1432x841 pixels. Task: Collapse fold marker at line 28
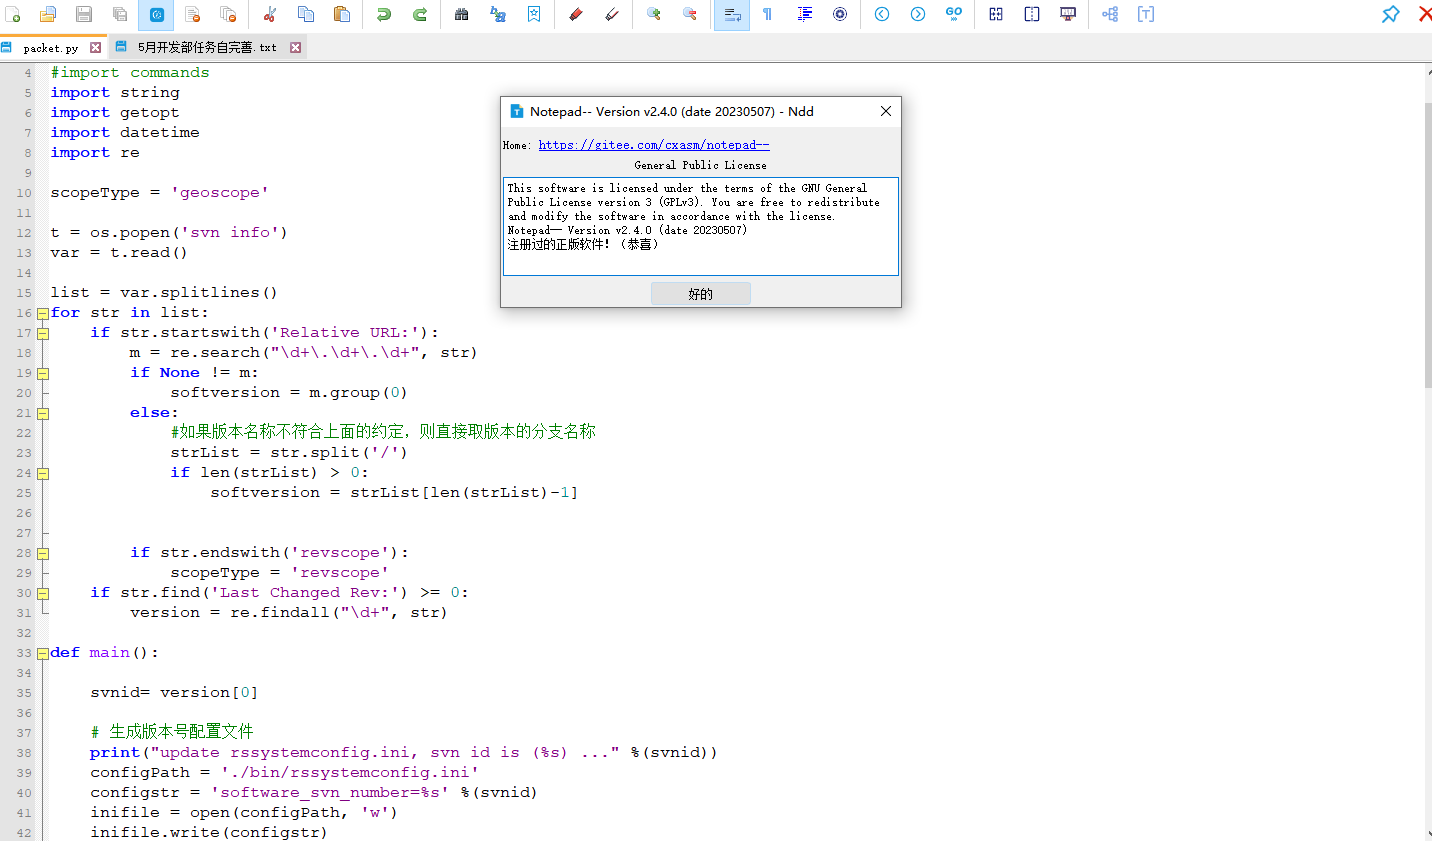pyautogui.click(x=43, y=553)
